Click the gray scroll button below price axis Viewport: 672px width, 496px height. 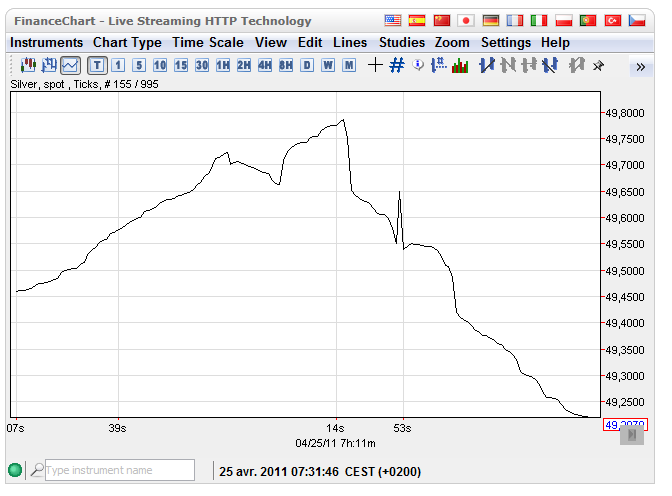pos(632,436)
